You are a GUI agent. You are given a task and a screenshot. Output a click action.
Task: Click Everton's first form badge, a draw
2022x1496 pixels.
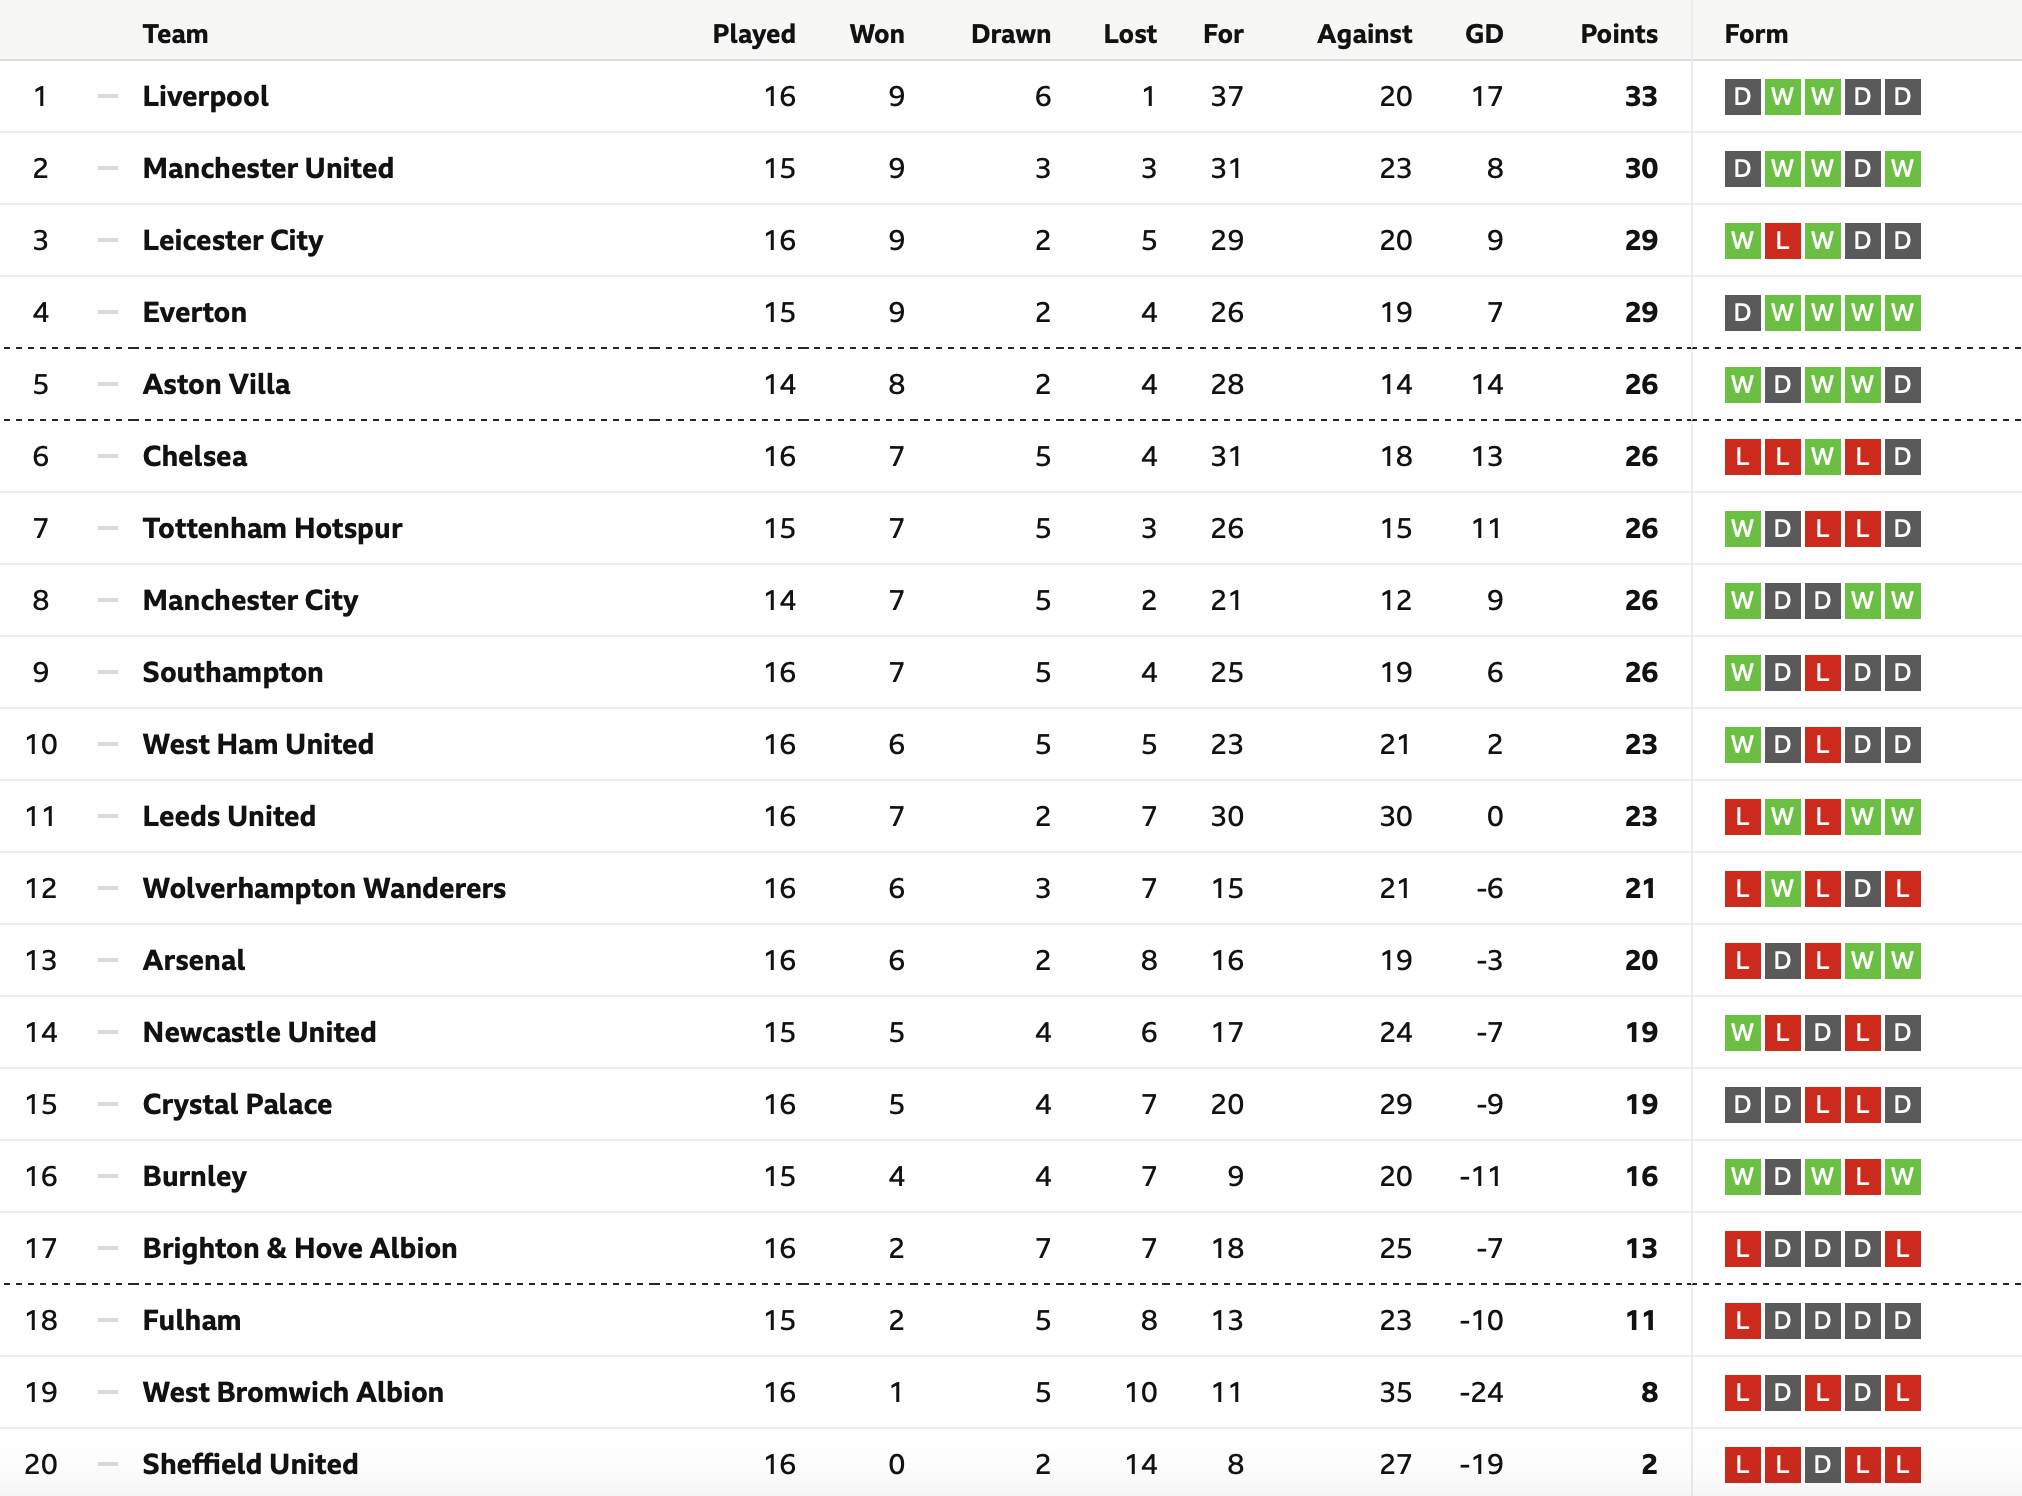1742,313
